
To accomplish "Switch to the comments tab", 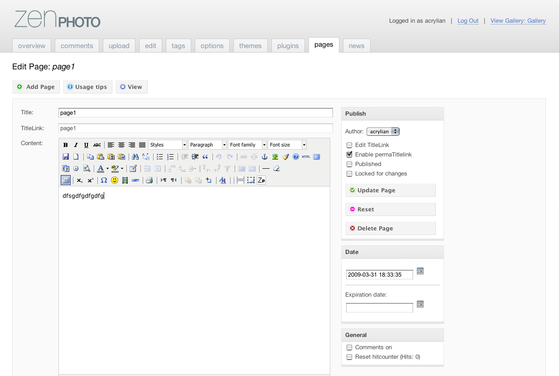I will pos(77,46).
